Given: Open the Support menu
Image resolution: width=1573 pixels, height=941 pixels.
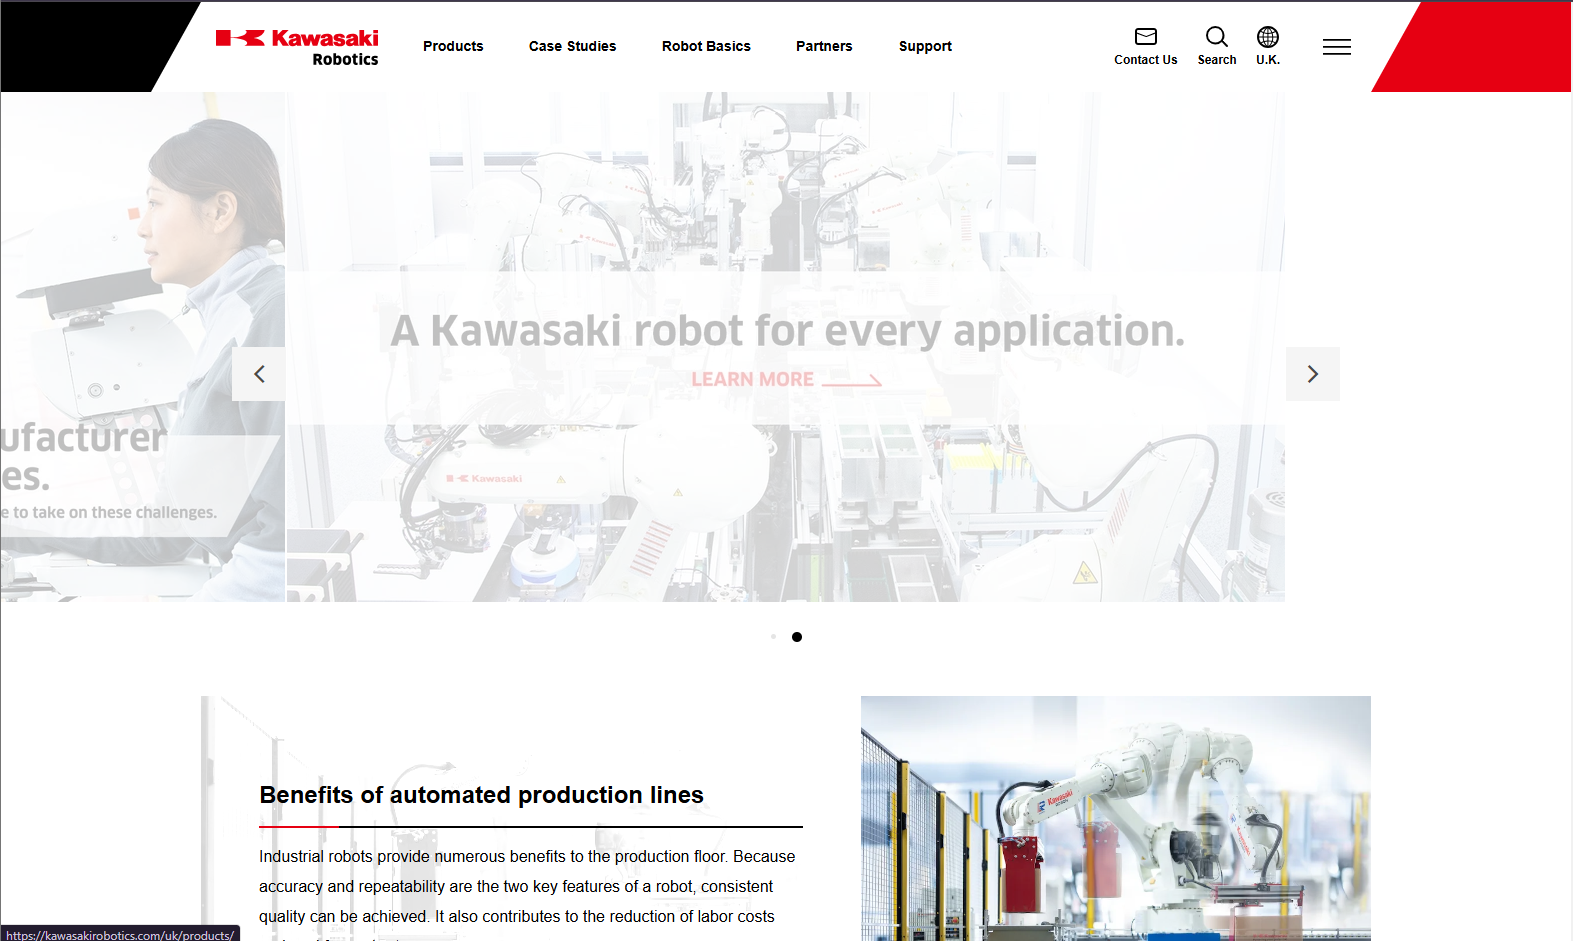Looking at the screenshot, I should pos(925,46).
